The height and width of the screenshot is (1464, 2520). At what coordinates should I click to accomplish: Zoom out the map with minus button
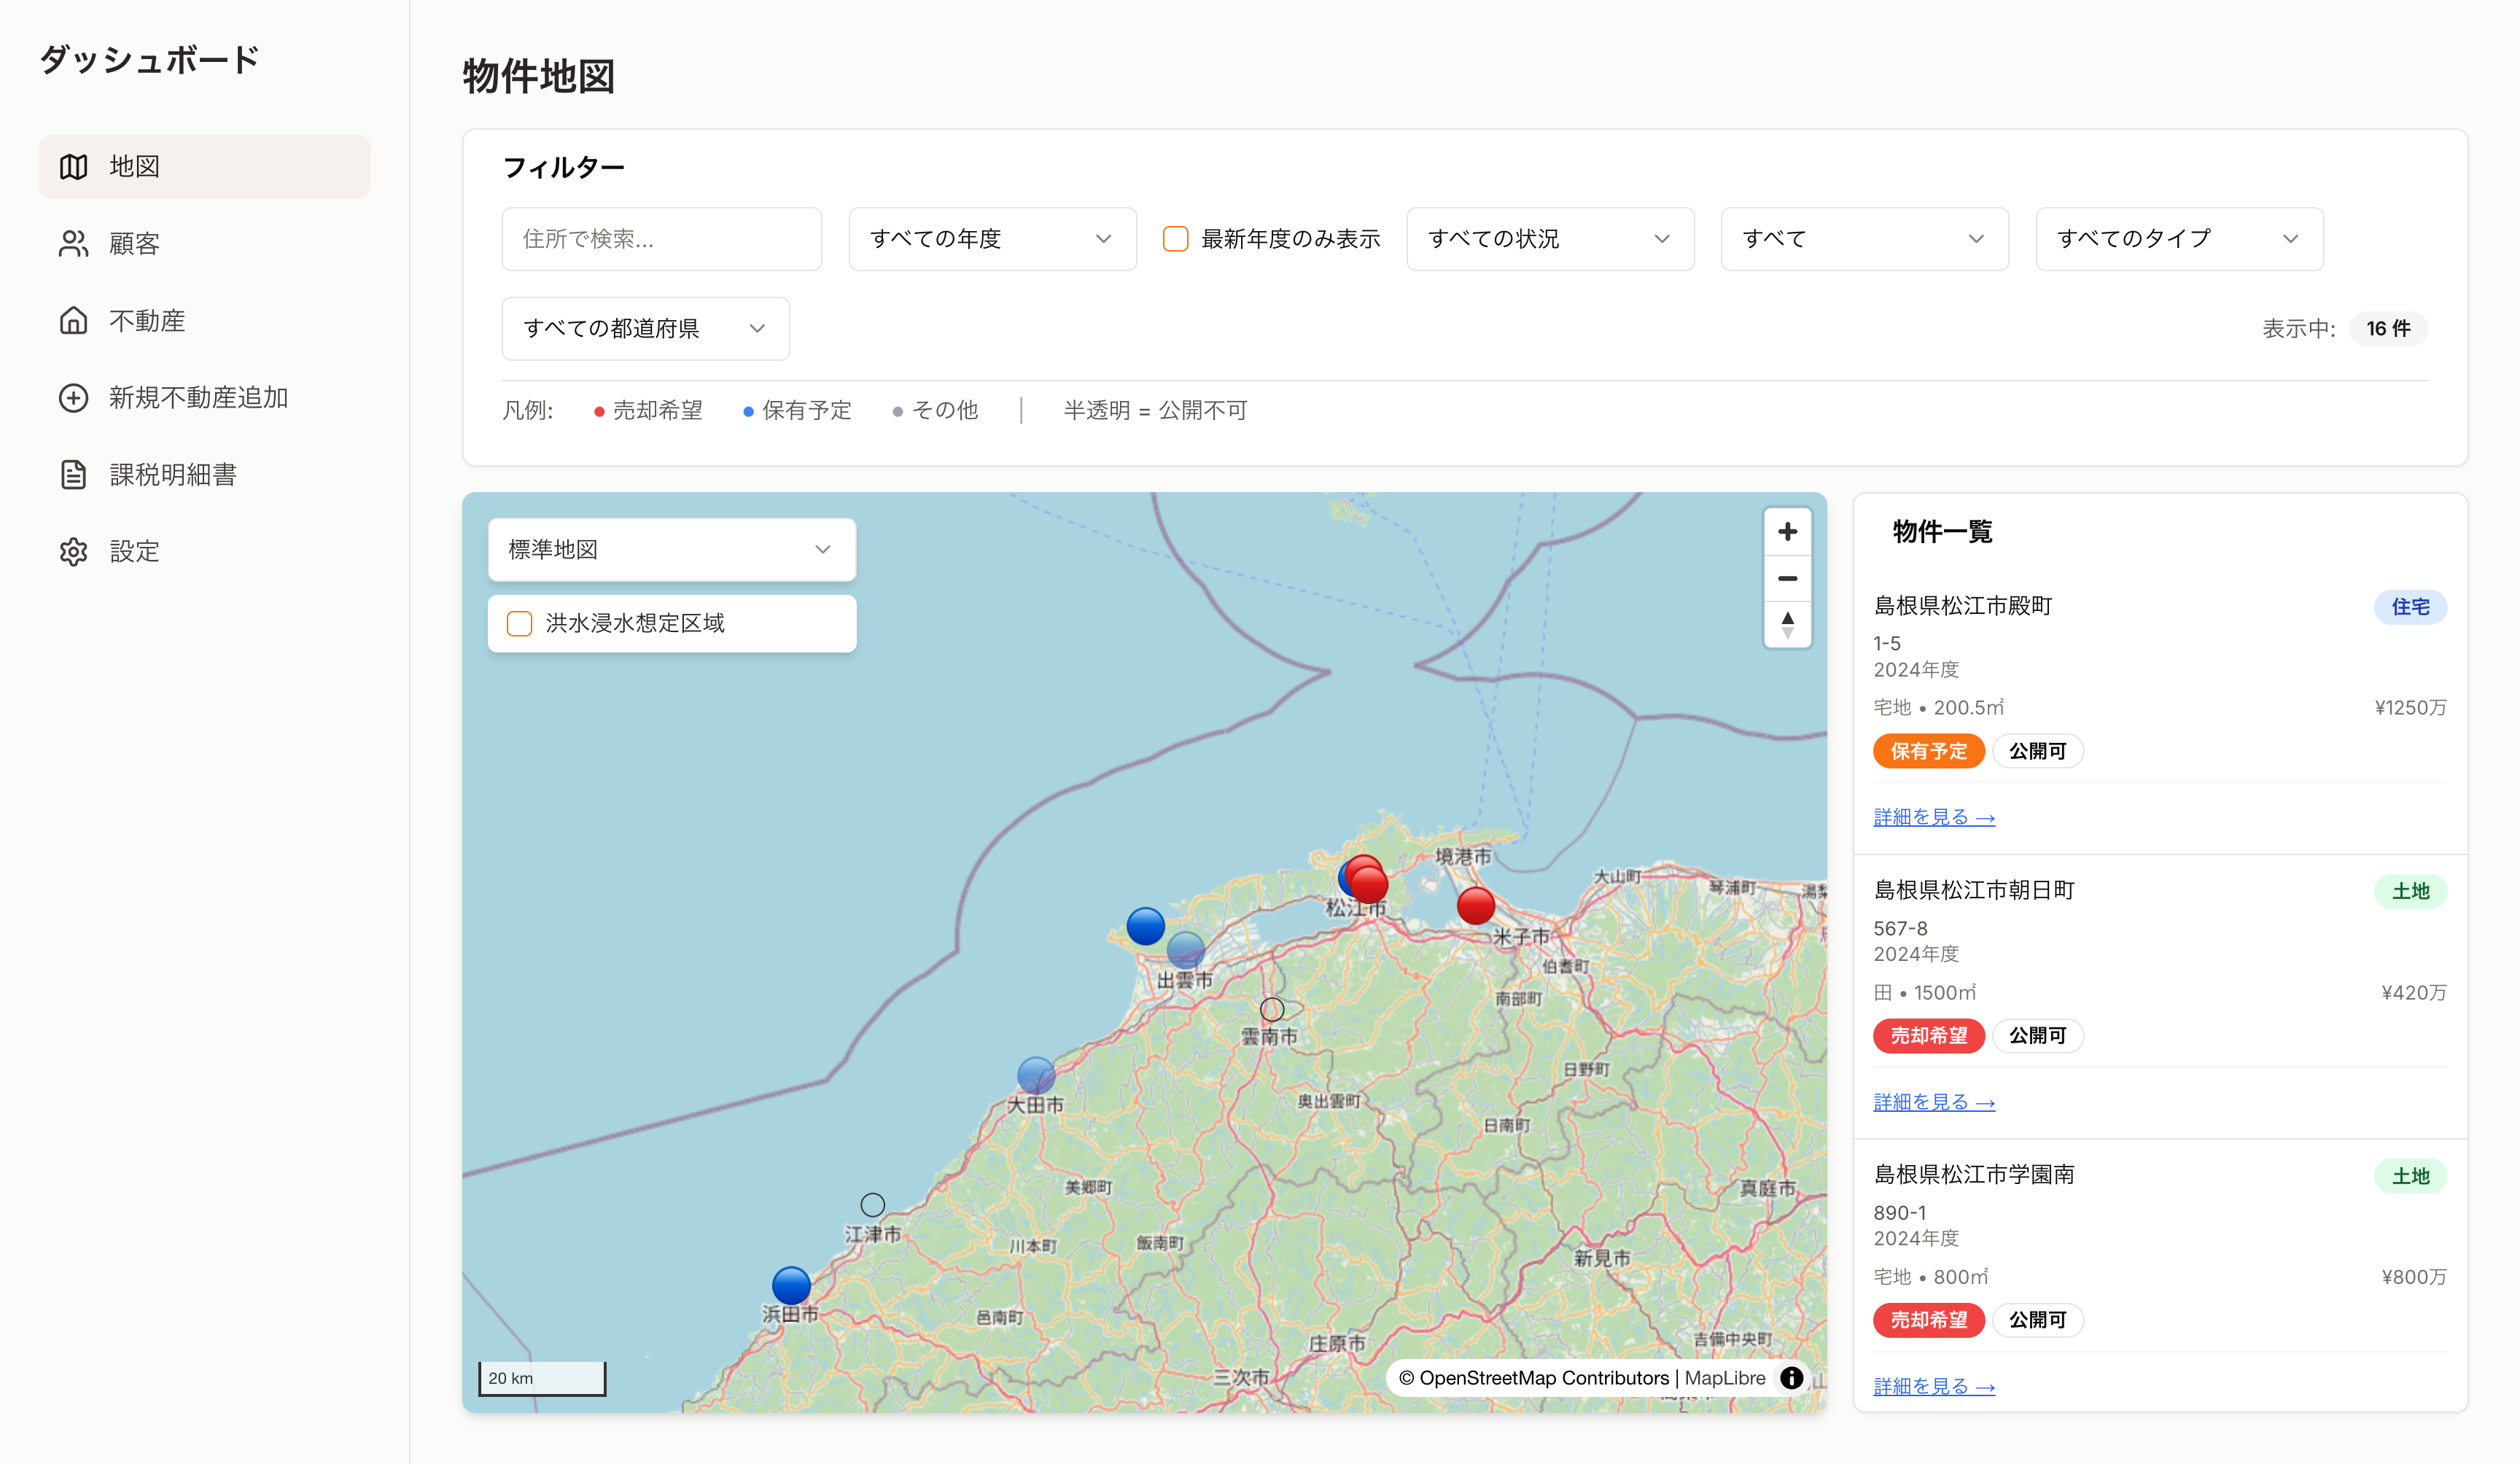click(1787, 578)
